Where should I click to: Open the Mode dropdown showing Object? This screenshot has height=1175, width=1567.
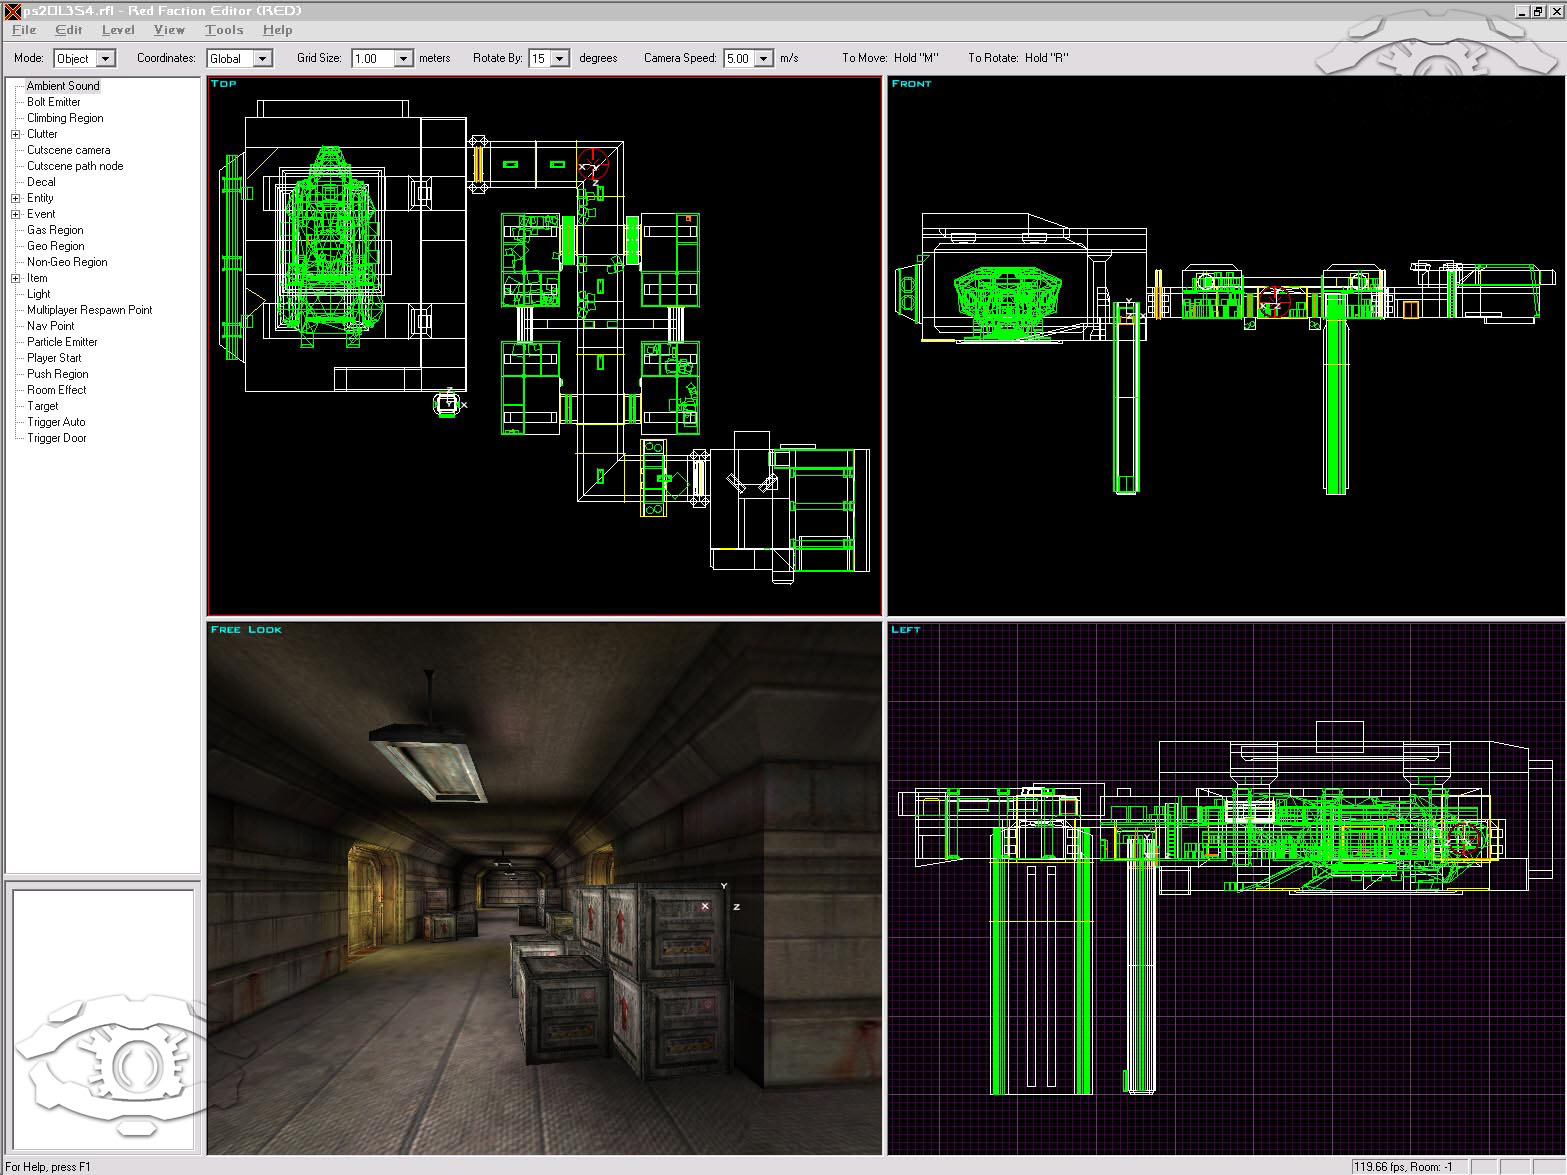point(105,58)
